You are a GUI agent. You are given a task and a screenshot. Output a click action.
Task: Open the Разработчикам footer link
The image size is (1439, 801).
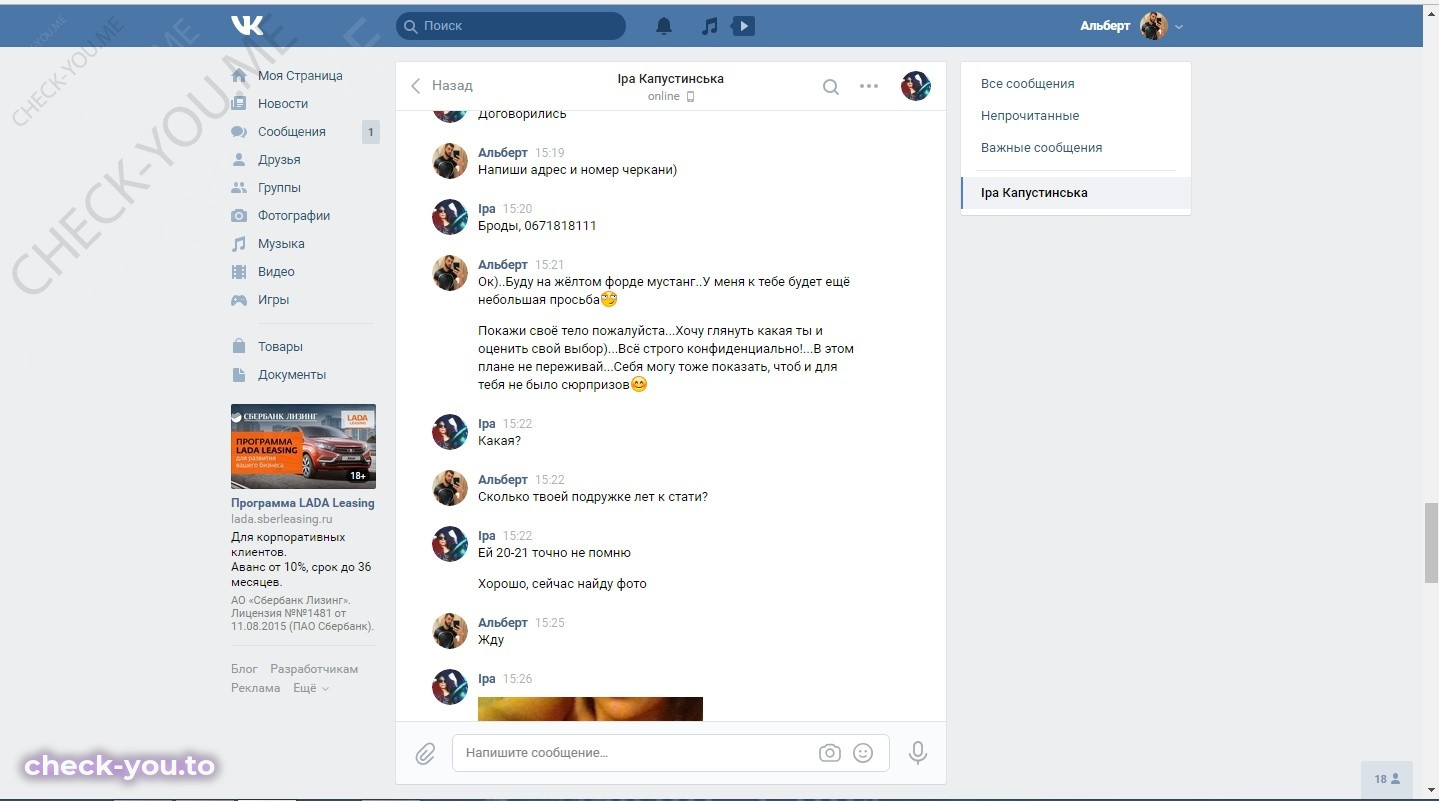(314, 669)
